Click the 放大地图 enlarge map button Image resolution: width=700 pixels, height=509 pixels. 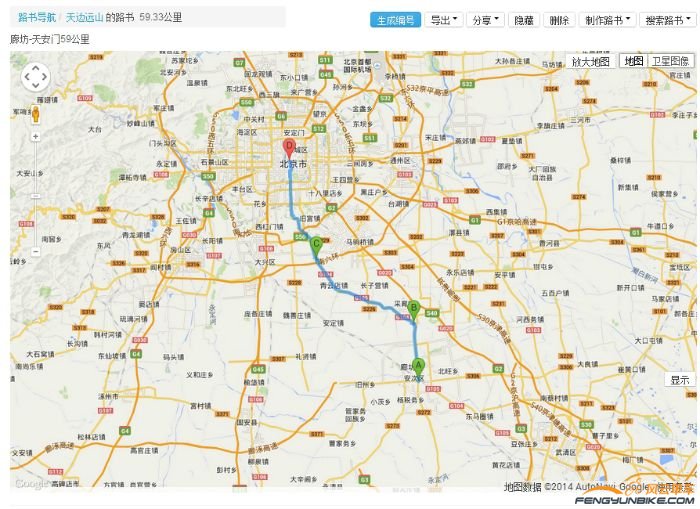(590, 61)
